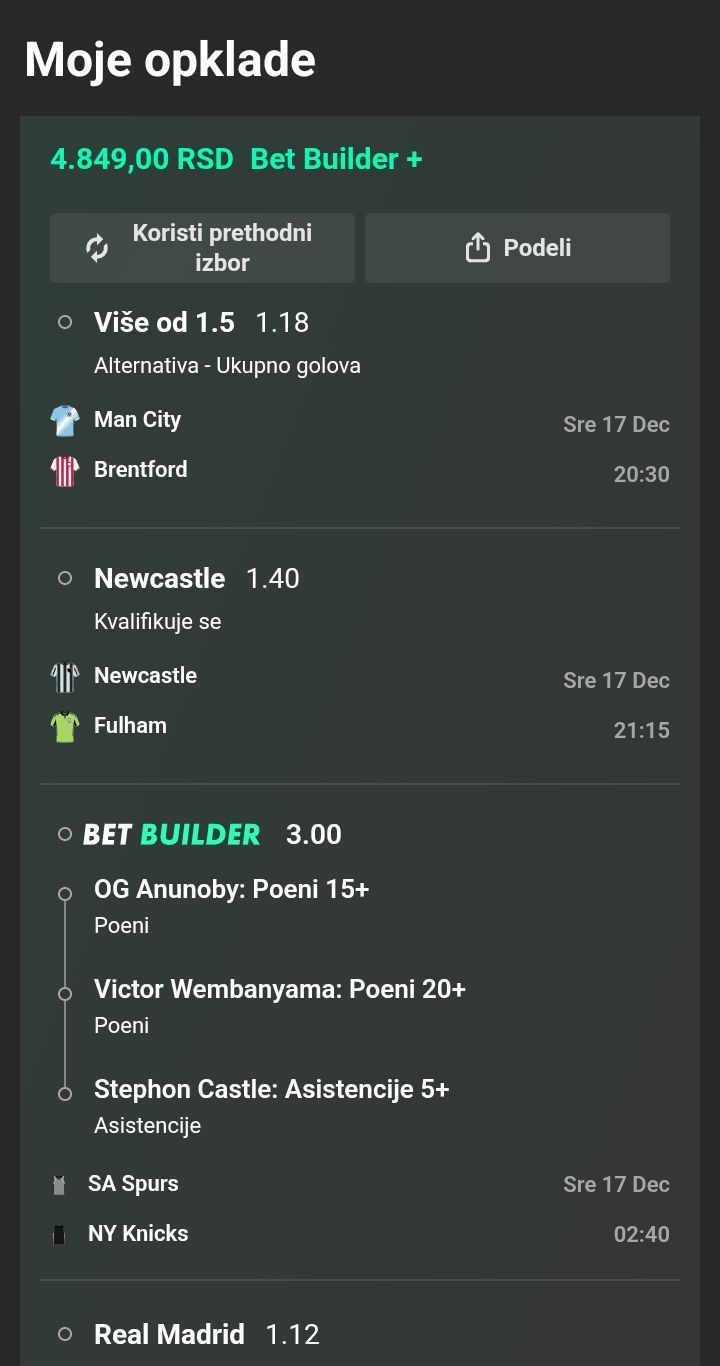Tap the Brentford striped jersey icon

(x=65, y=471)
